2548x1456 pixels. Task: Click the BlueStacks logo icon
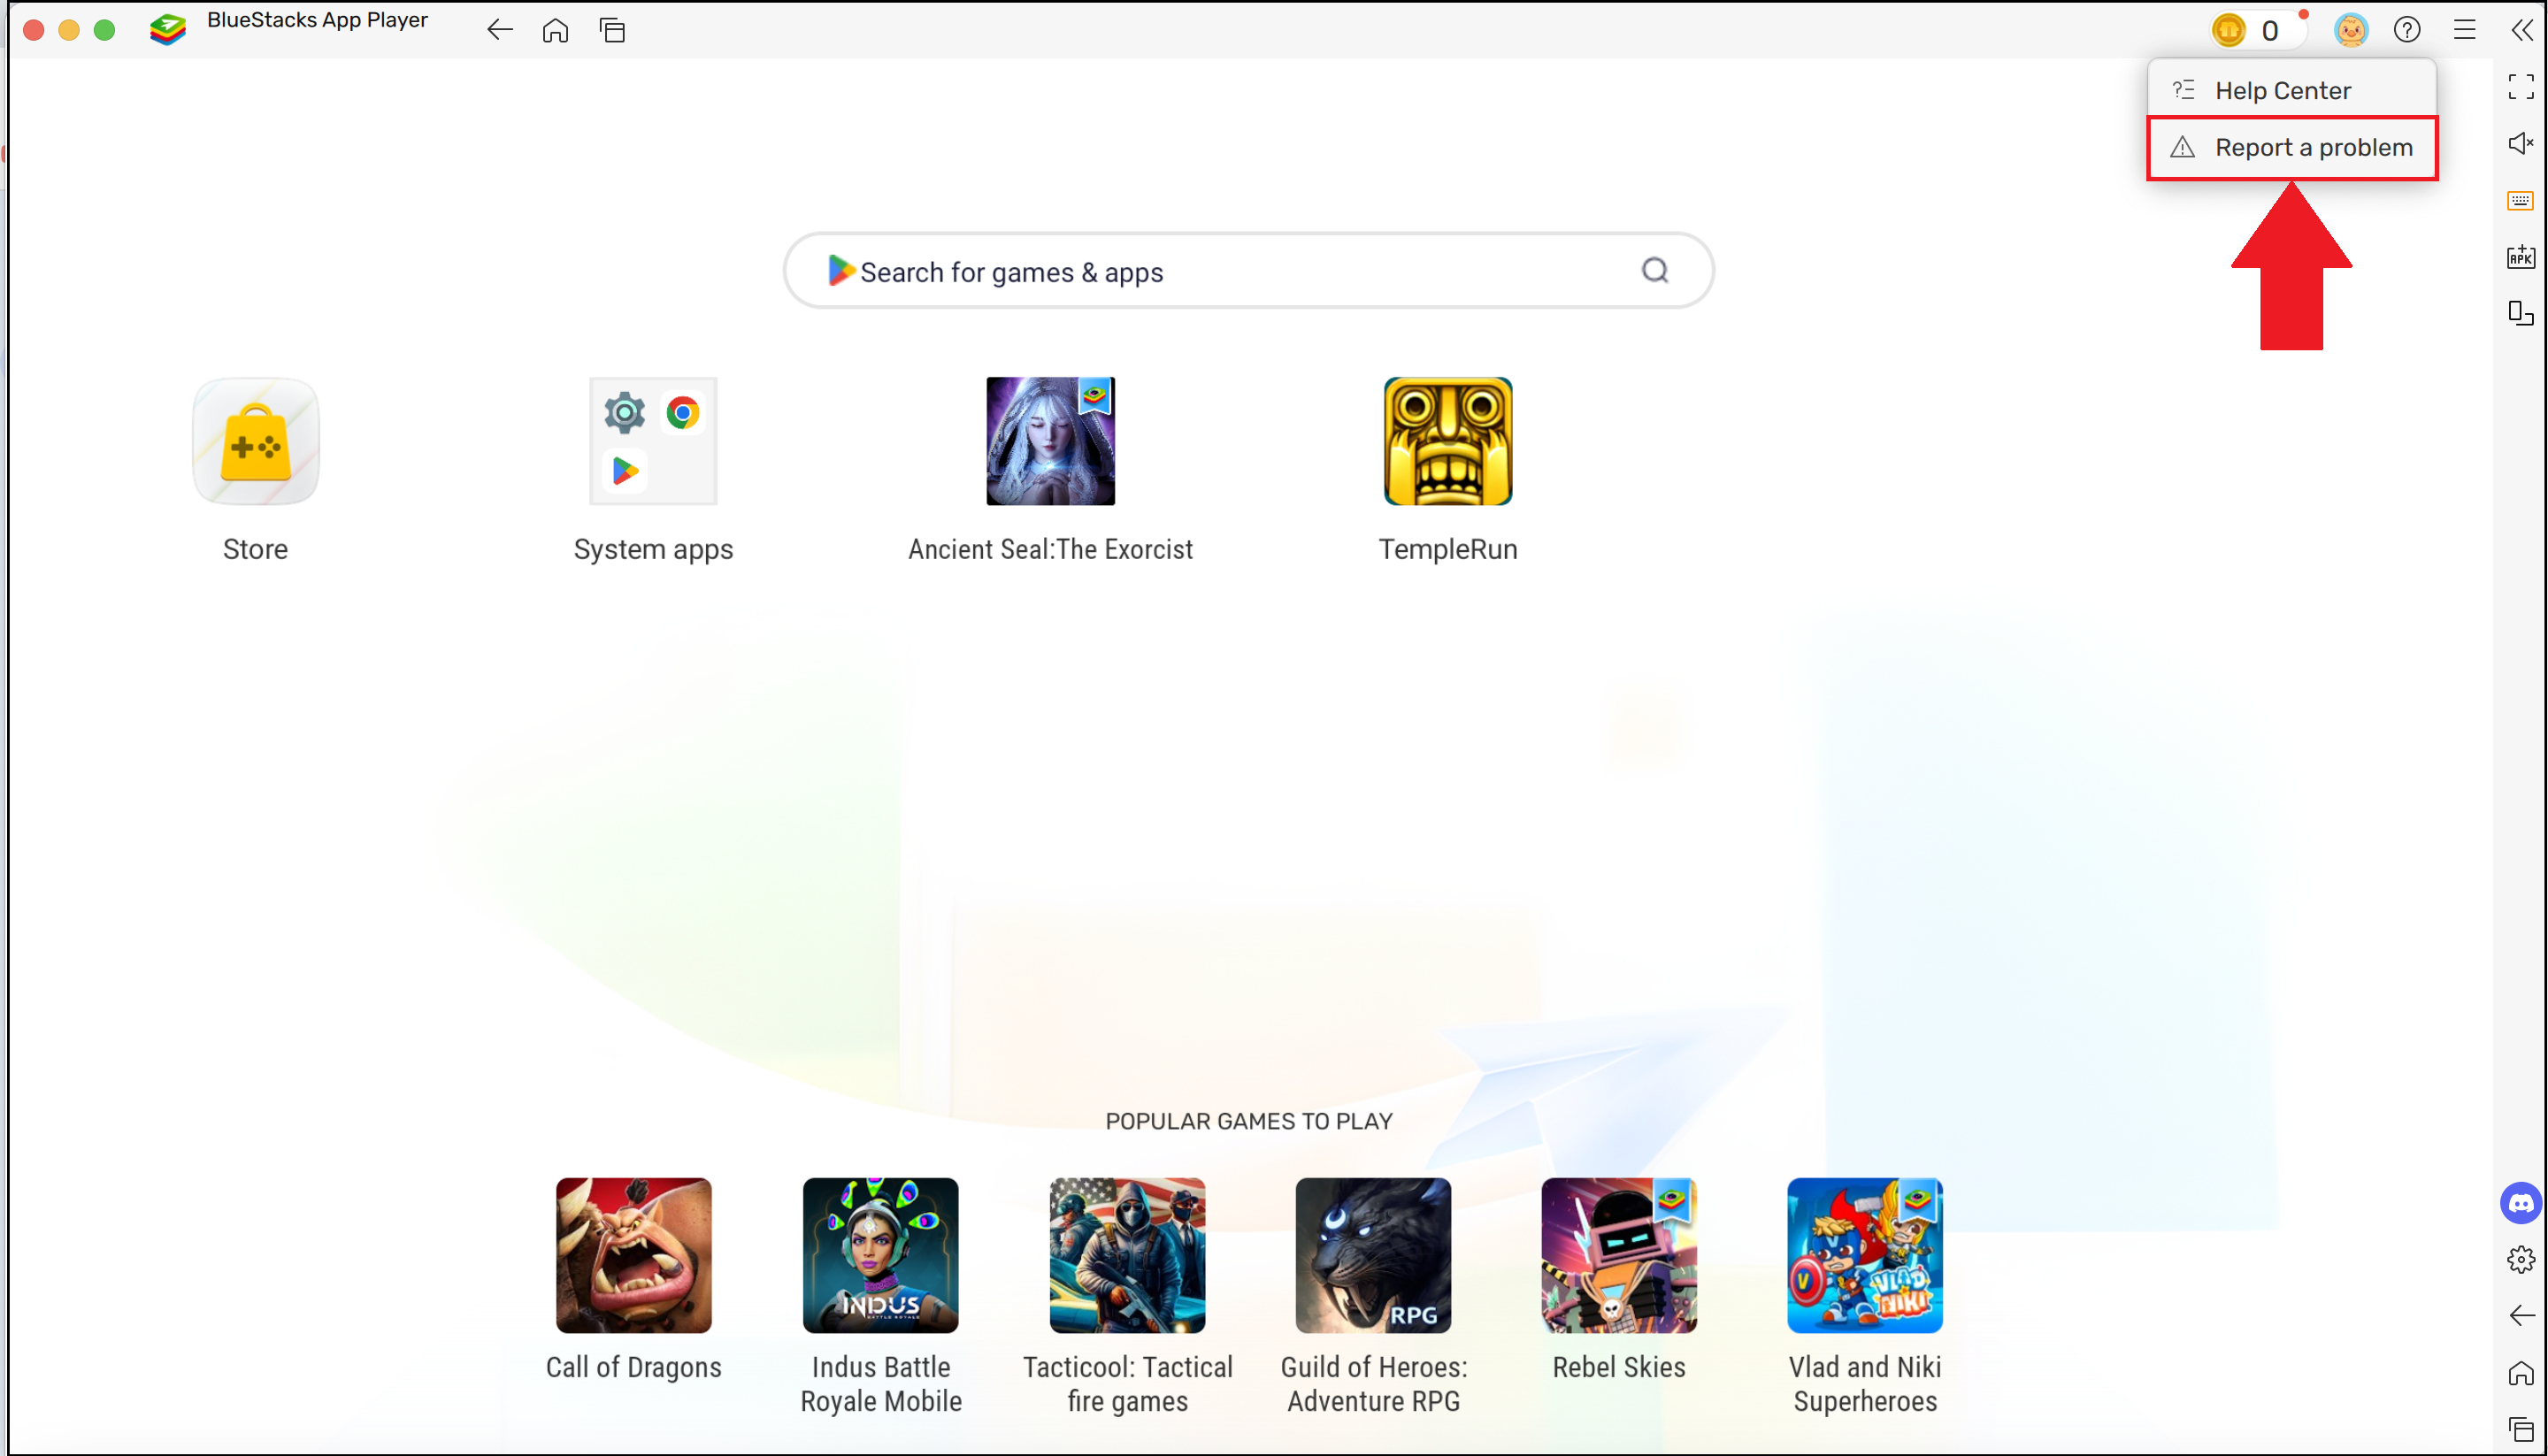click(x=168, y=29)
